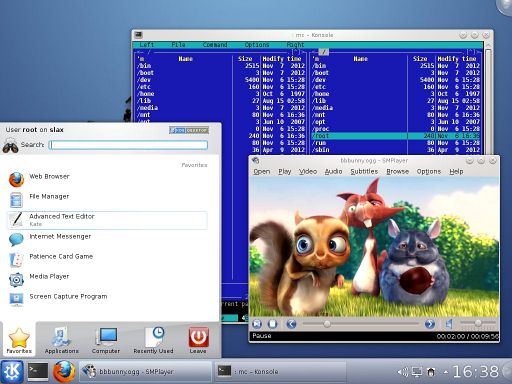Click the Name column header in left panel

[185, 59]
